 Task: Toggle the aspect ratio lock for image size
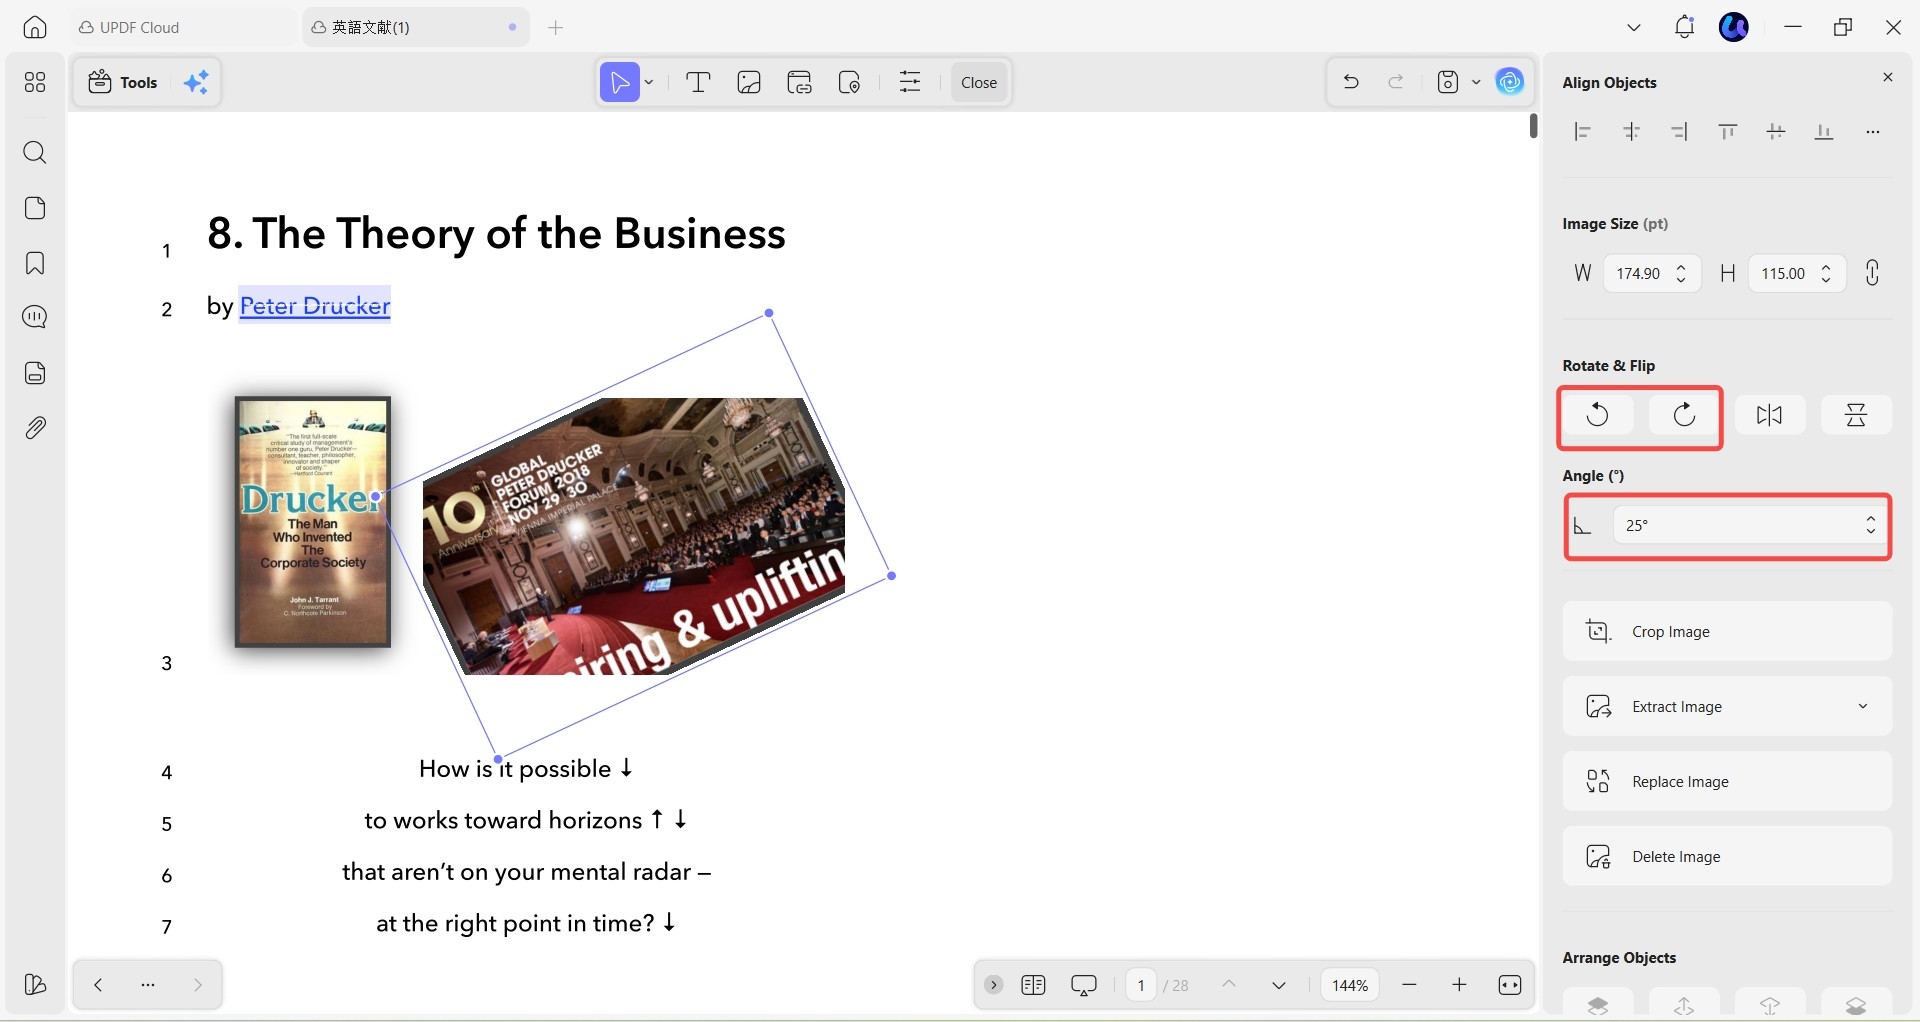pos(1872,273)
